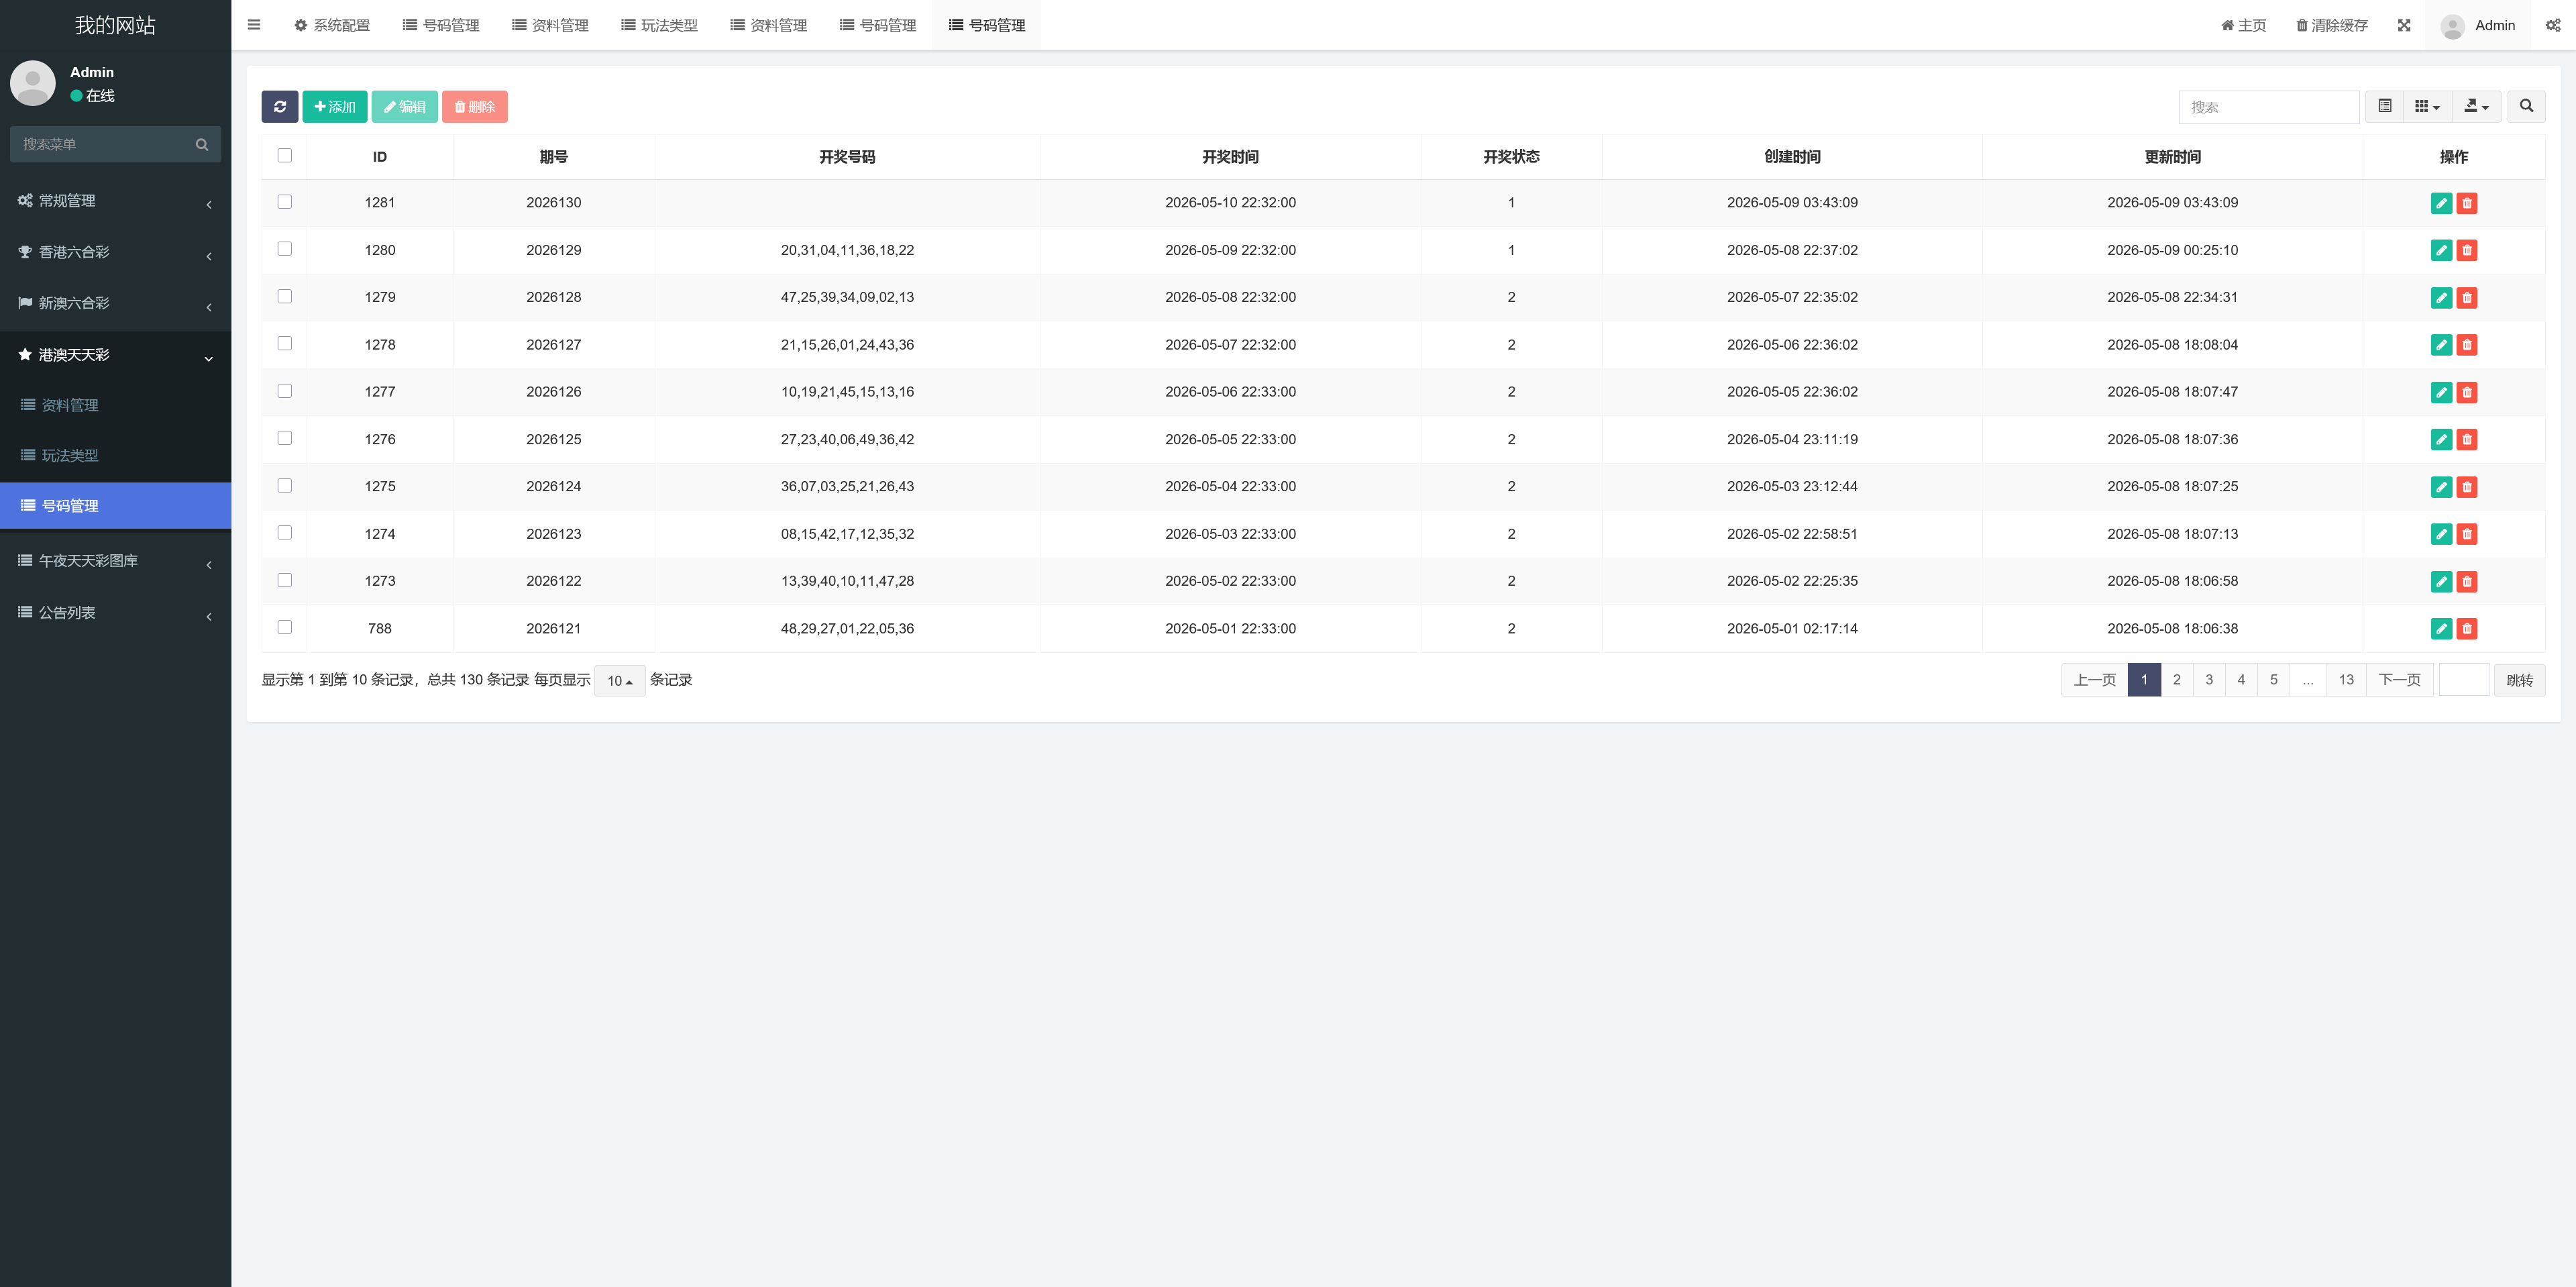The image size is (2576, 1287).
Task: Delete row ID 1274 with trash icon
Action: 2467,534
